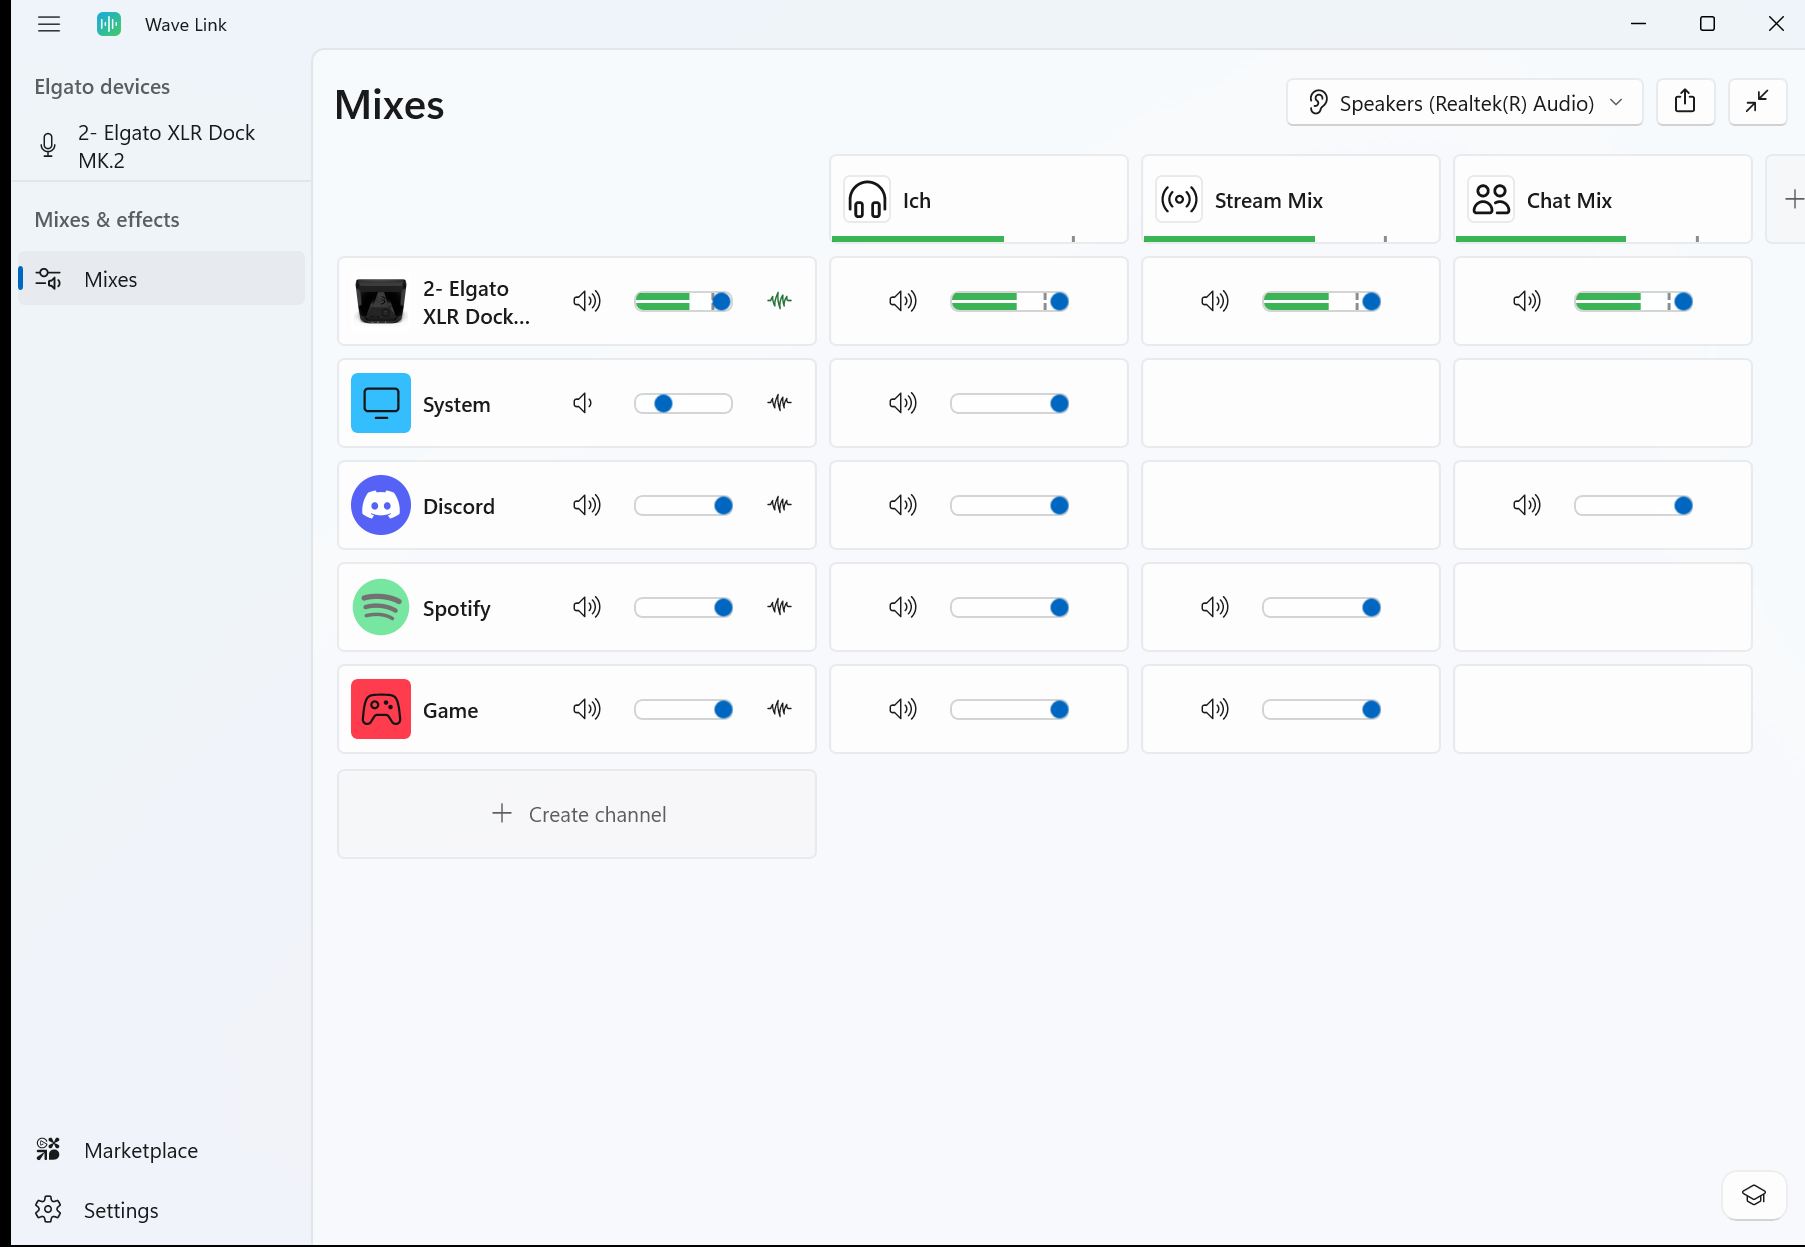Click the learning hat icon bottom right
The height and width of the screenshot is (1247, 1805).
tap(1754, 1195)
